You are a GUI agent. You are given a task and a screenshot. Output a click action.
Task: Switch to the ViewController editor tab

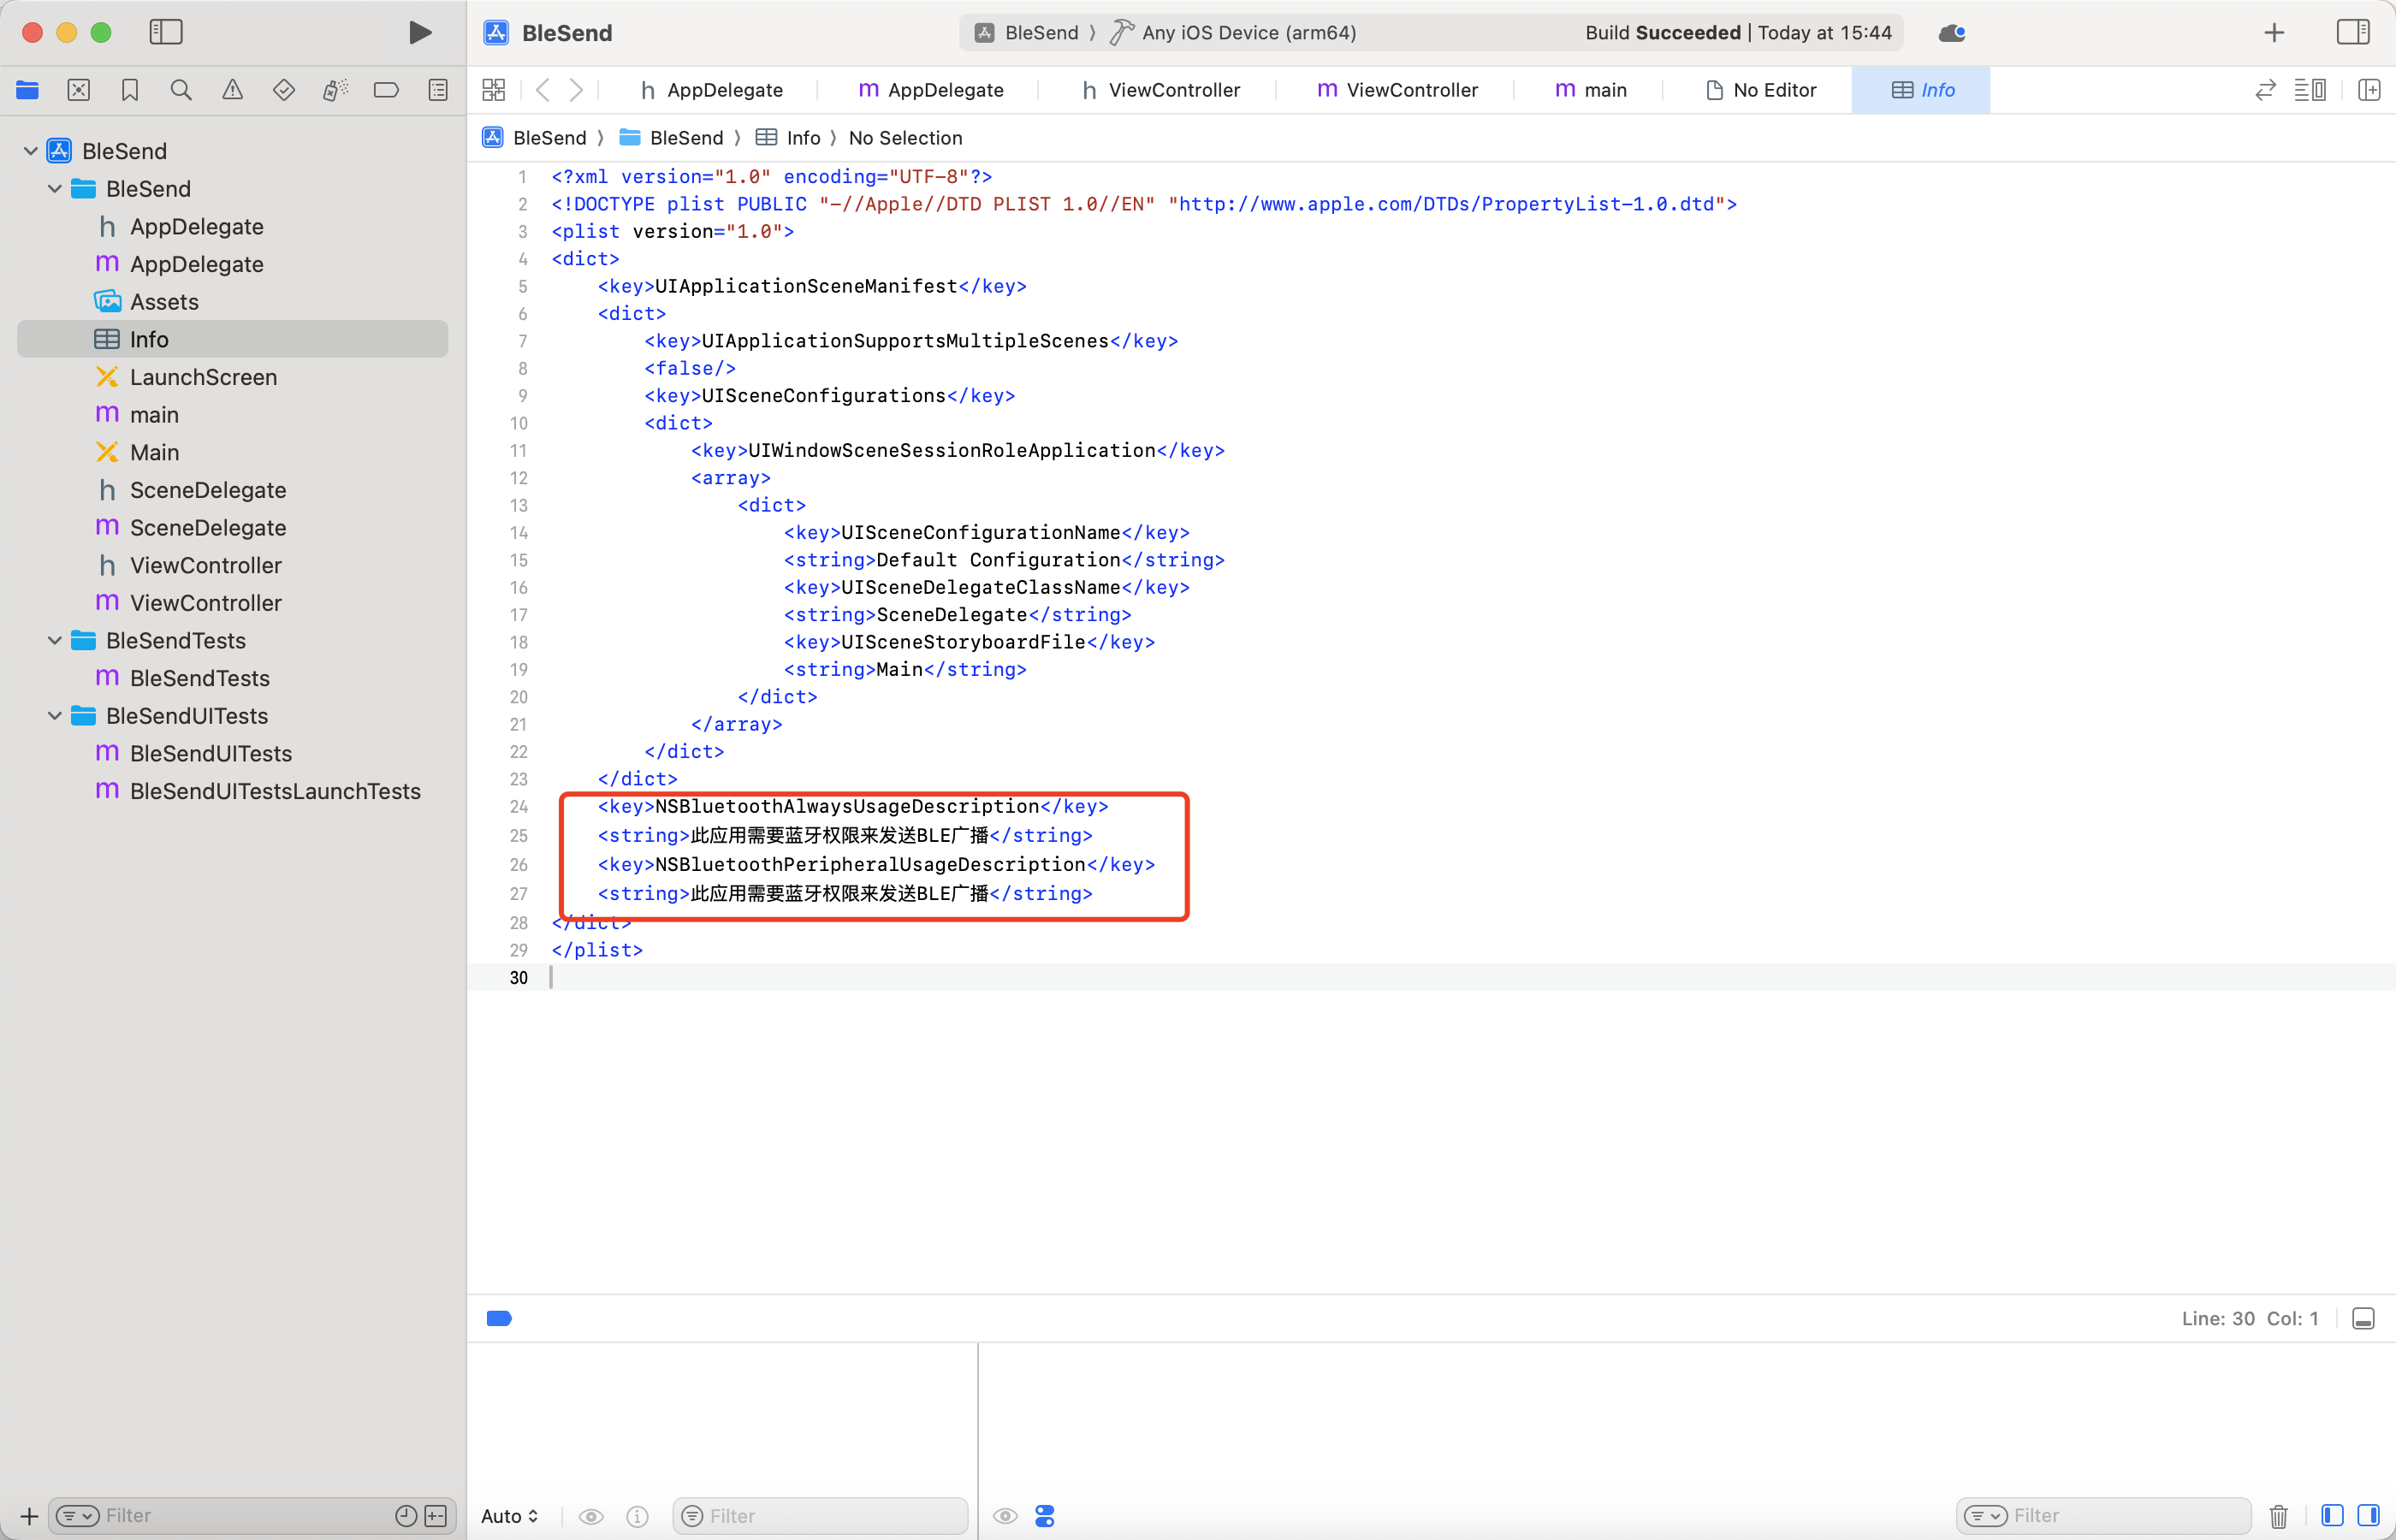[1174, 89]
